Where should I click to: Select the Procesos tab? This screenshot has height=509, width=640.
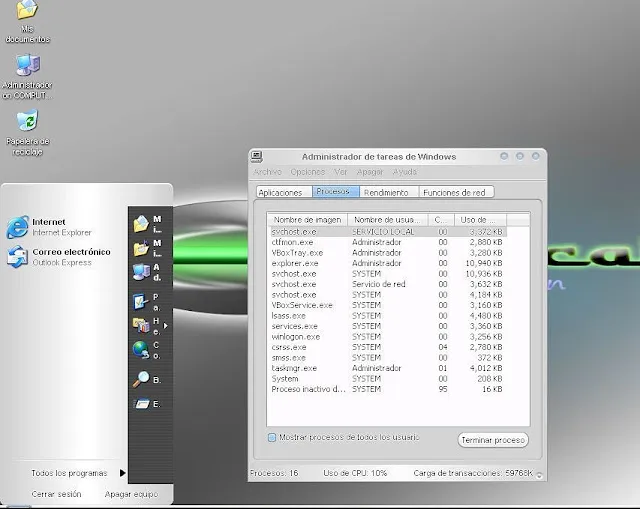point(336,191)
